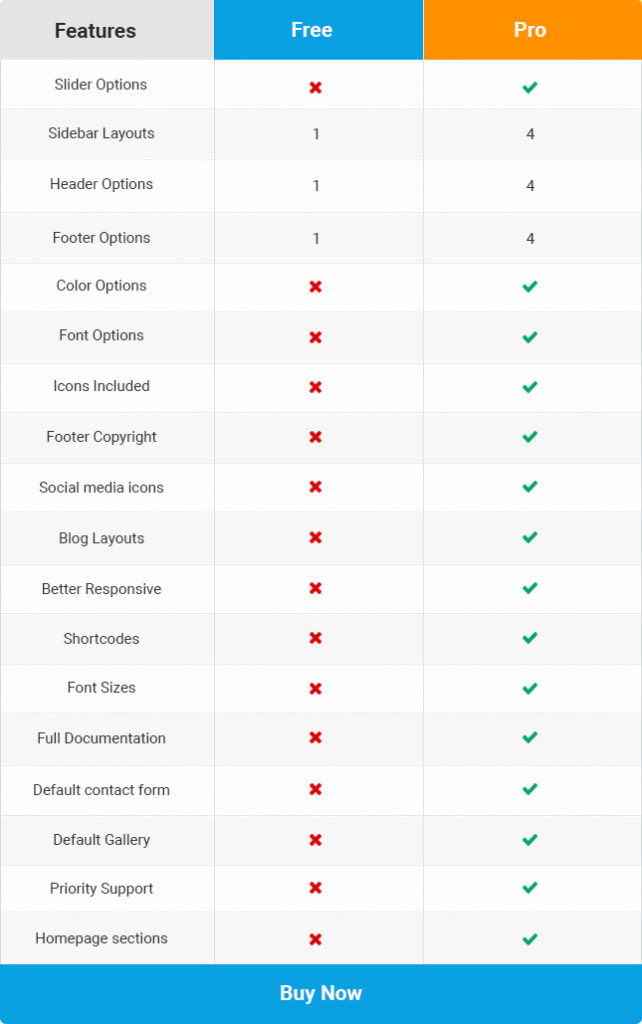This screenshot has height=1024, width=642.
Task: Click the Better Responsive feature label
Action: (101, 589)
